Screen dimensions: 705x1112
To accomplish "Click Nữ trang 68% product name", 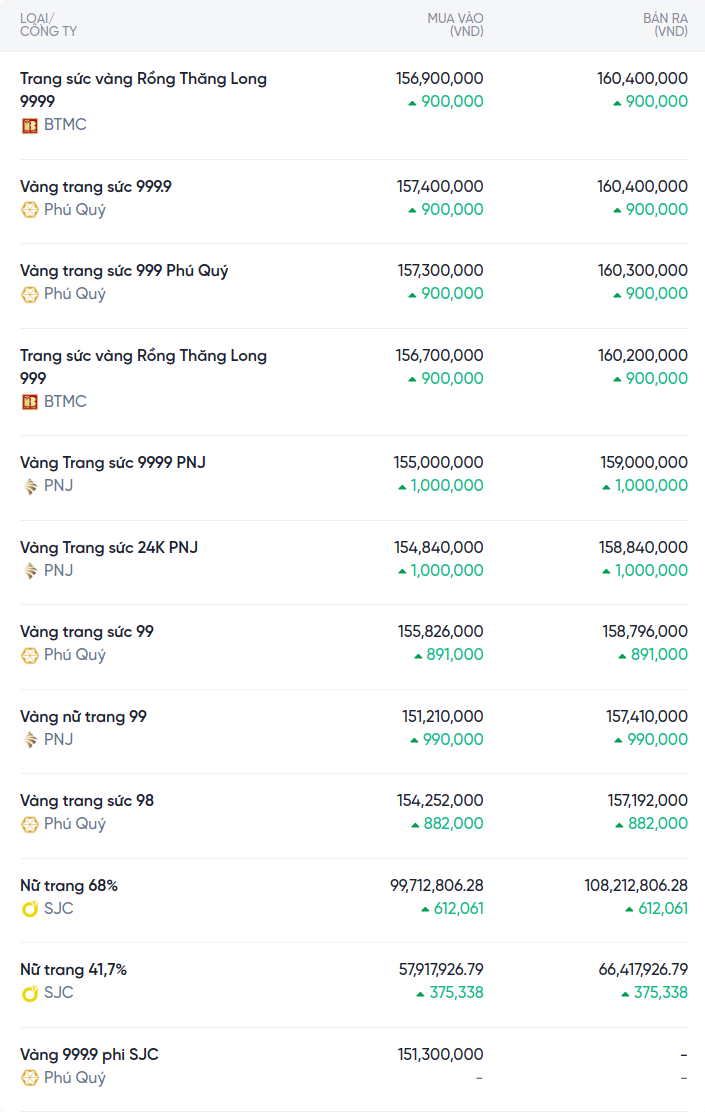I will click(x=69, y=886).
